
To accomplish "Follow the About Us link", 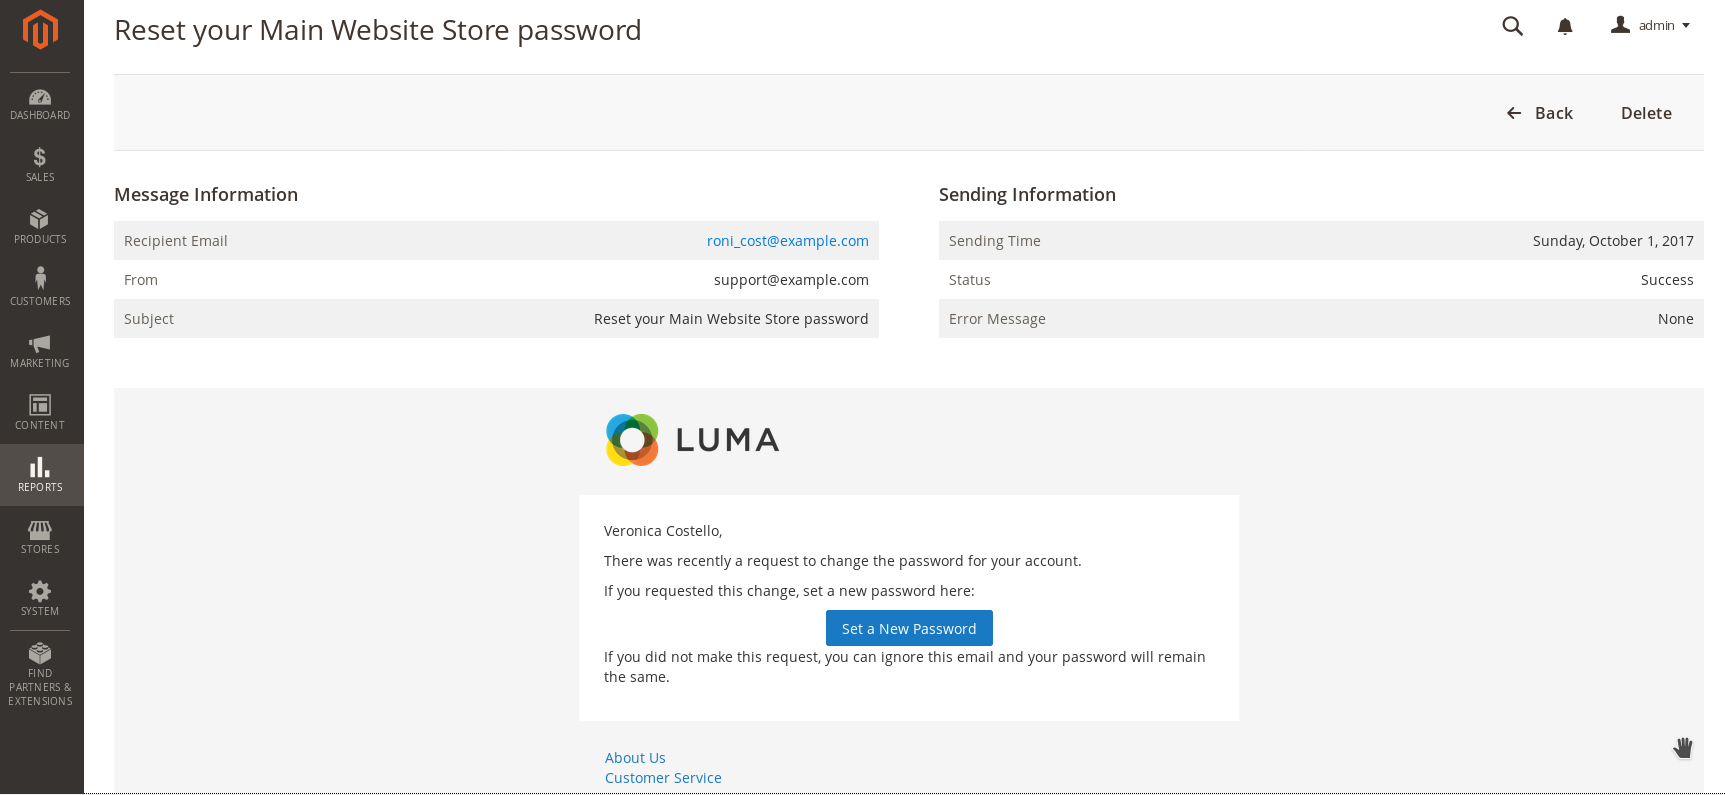I will pos(635,758).
